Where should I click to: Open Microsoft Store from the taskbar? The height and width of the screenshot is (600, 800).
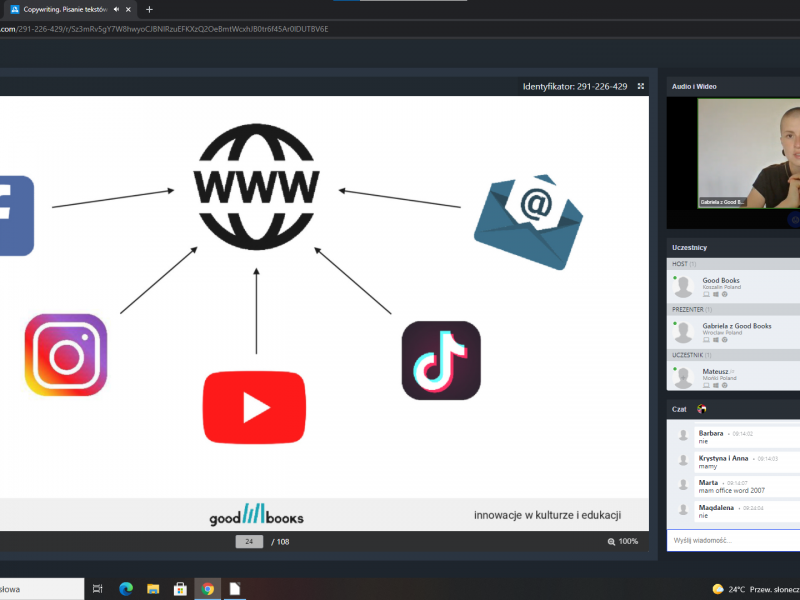pyautogui.click(x=180, y=589)
